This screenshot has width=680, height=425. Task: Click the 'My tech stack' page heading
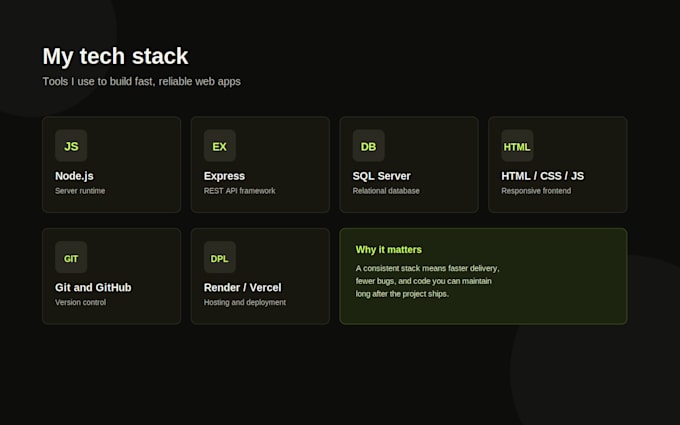point(115,56)
